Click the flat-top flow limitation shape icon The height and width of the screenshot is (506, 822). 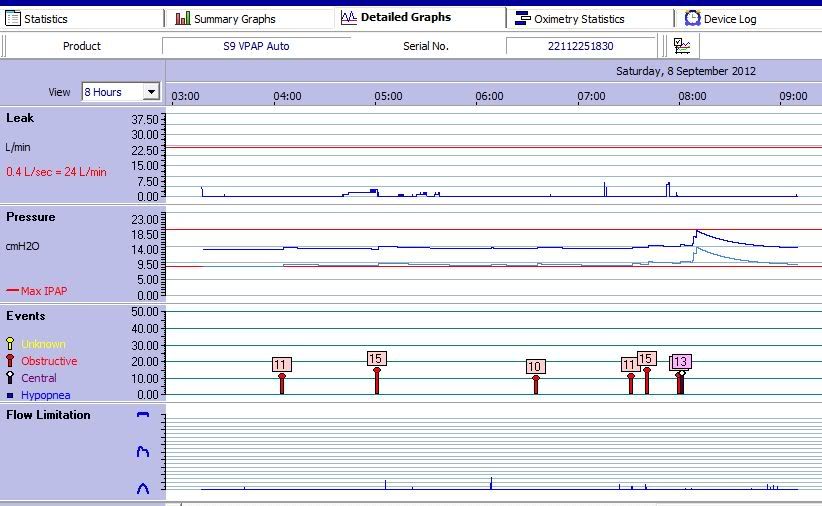pyautogui.click(x=142, y=414)
